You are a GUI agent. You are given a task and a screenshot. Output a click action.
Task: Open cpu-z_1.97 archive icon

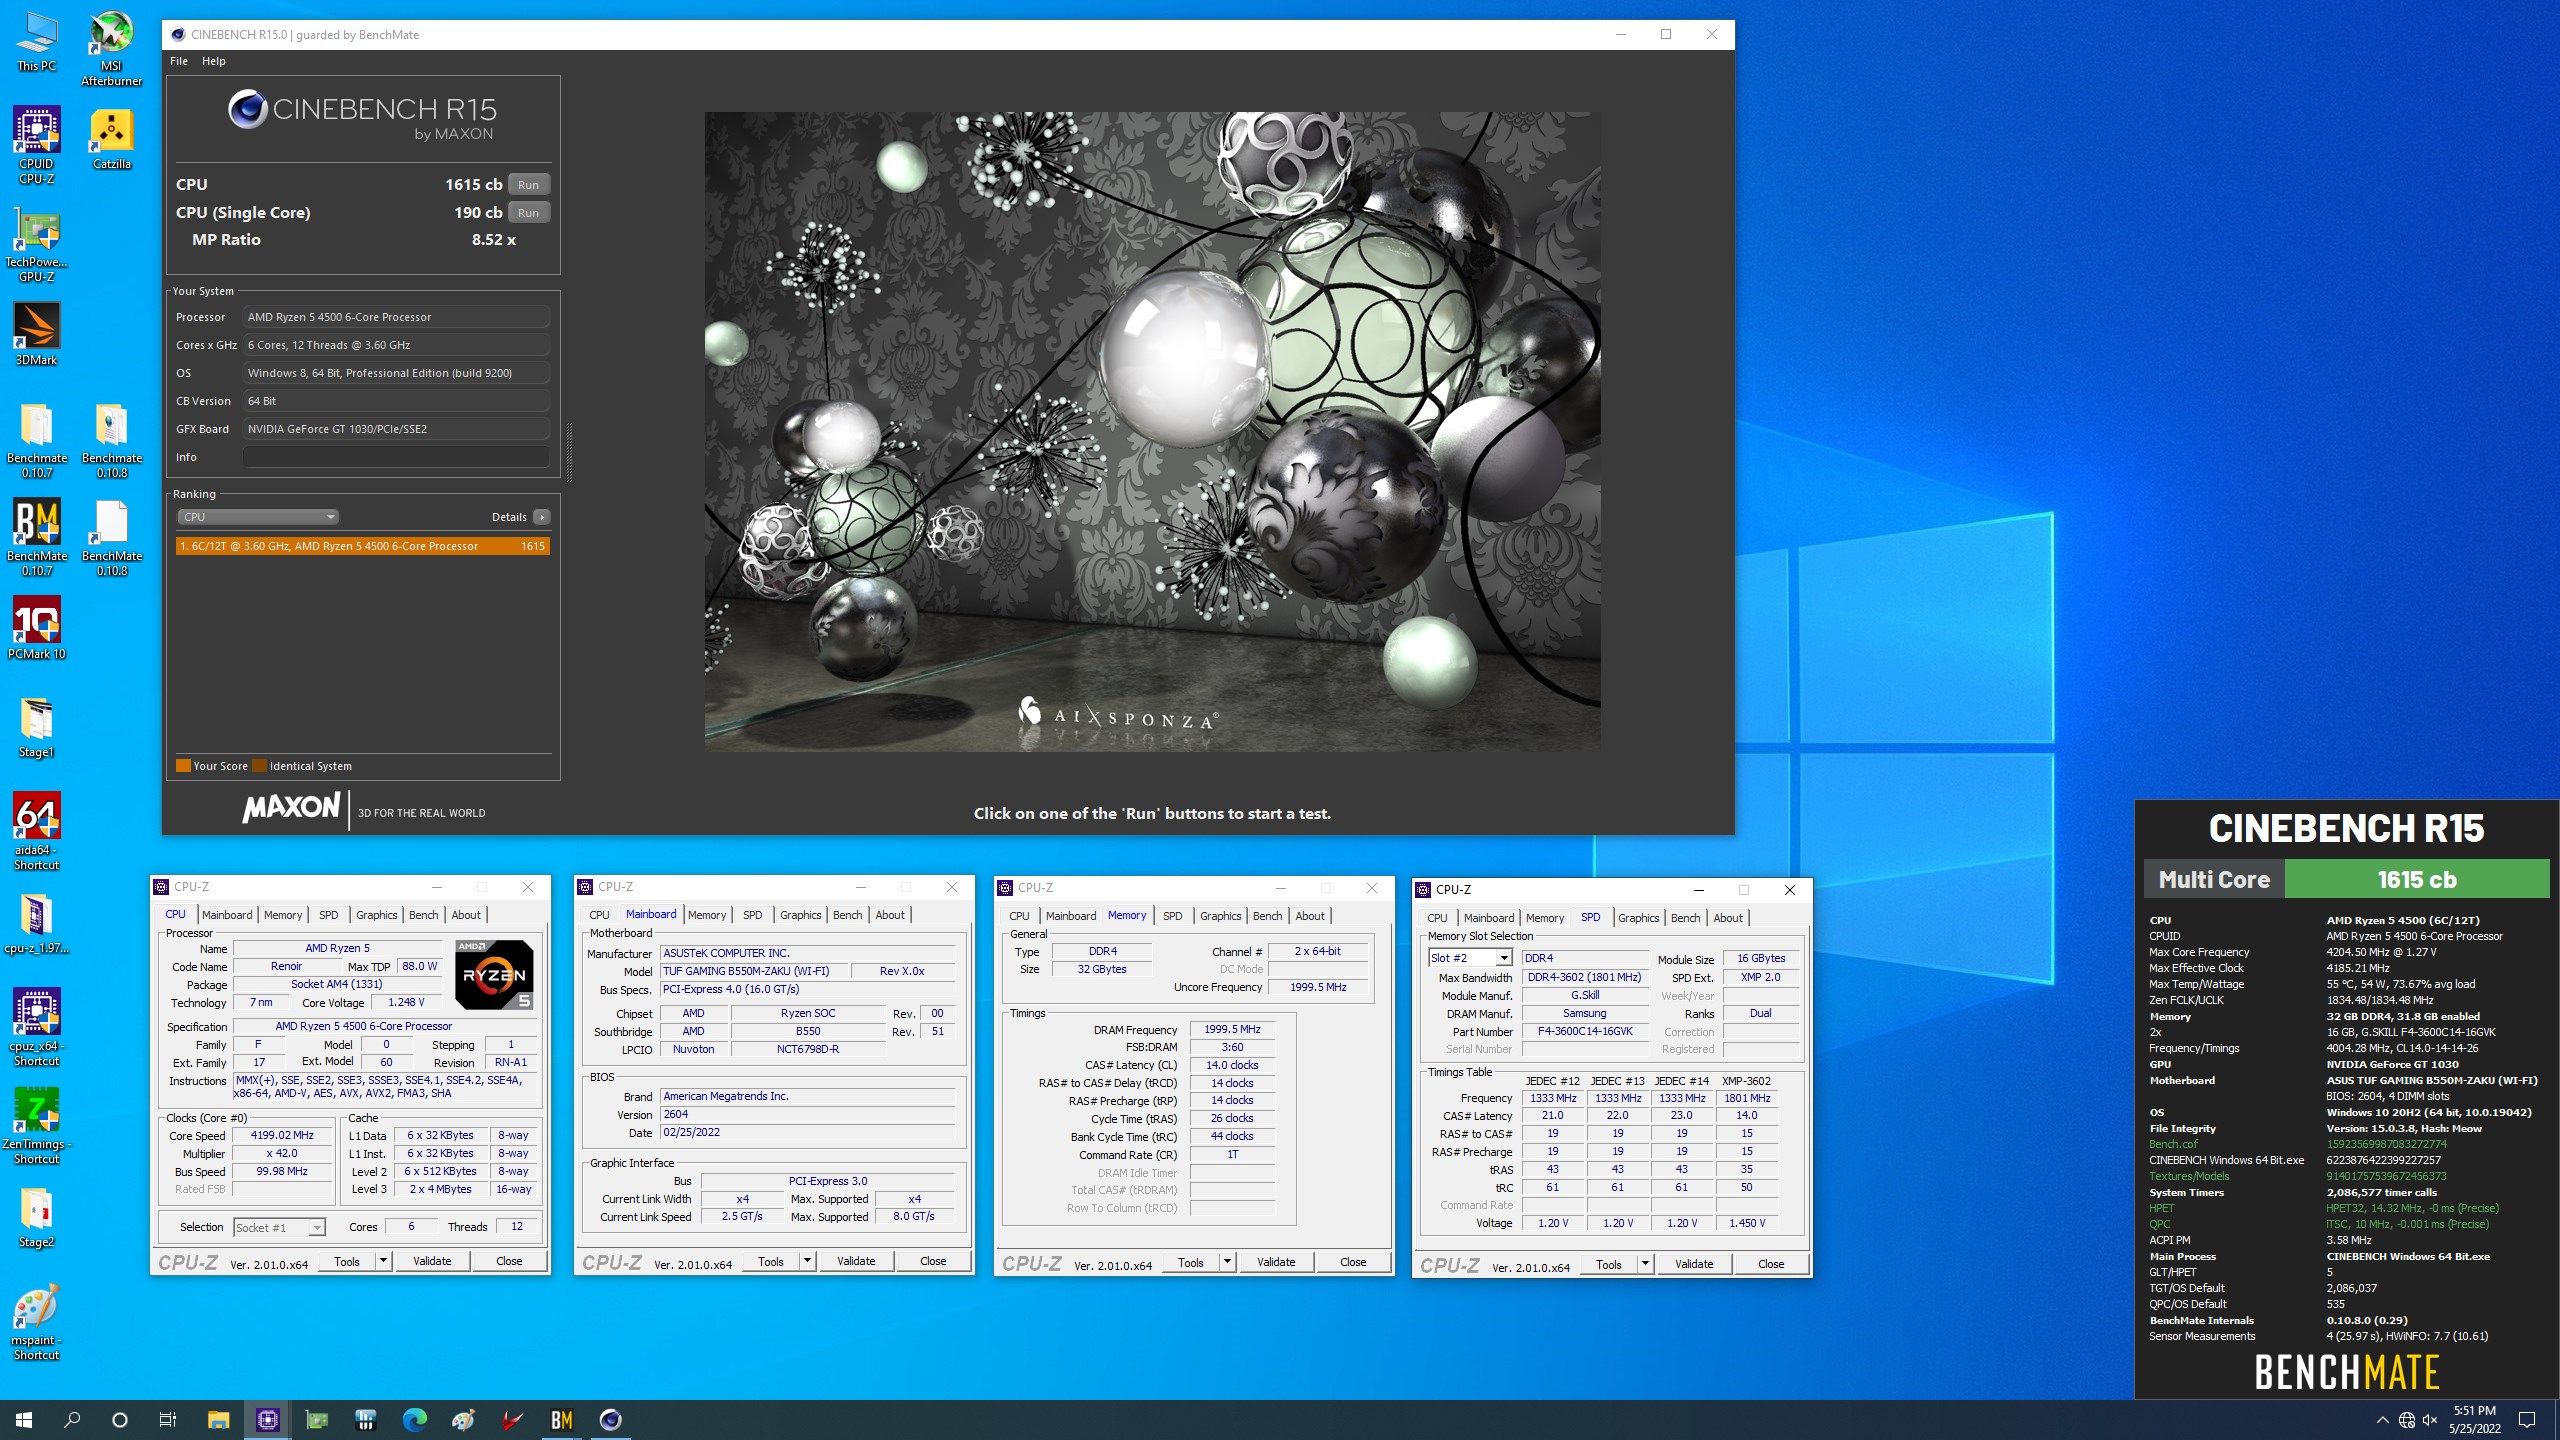[37, 923]
